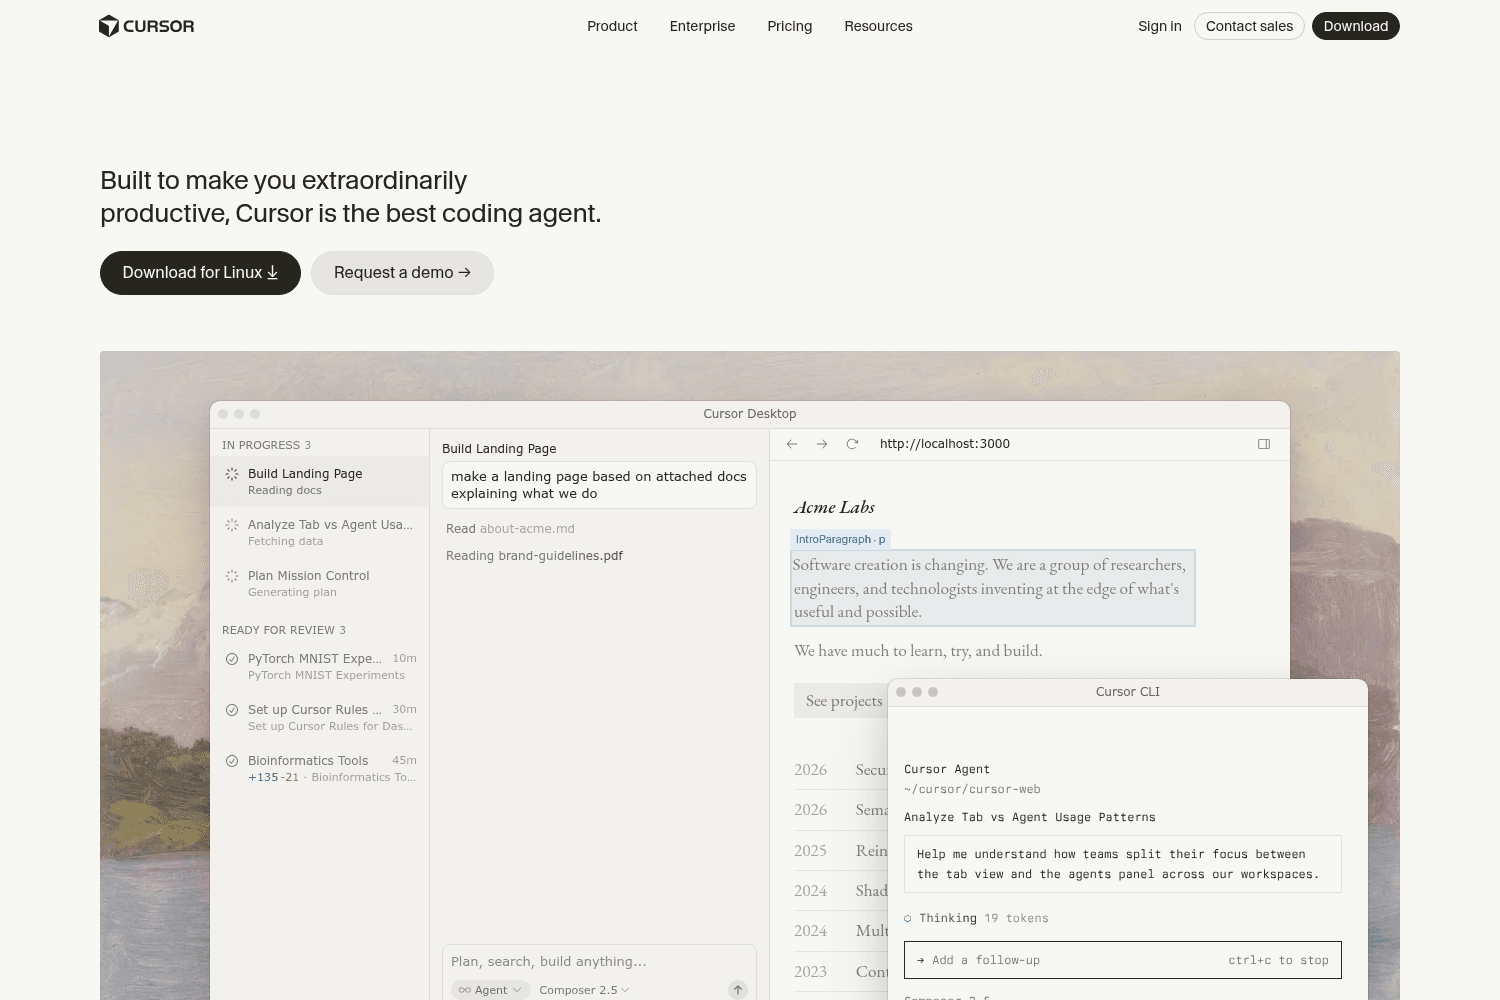Screen dimensions: 1500x1000
Task: Click the CLI prompt text about teams
Action: click(x=1123, y=864)
